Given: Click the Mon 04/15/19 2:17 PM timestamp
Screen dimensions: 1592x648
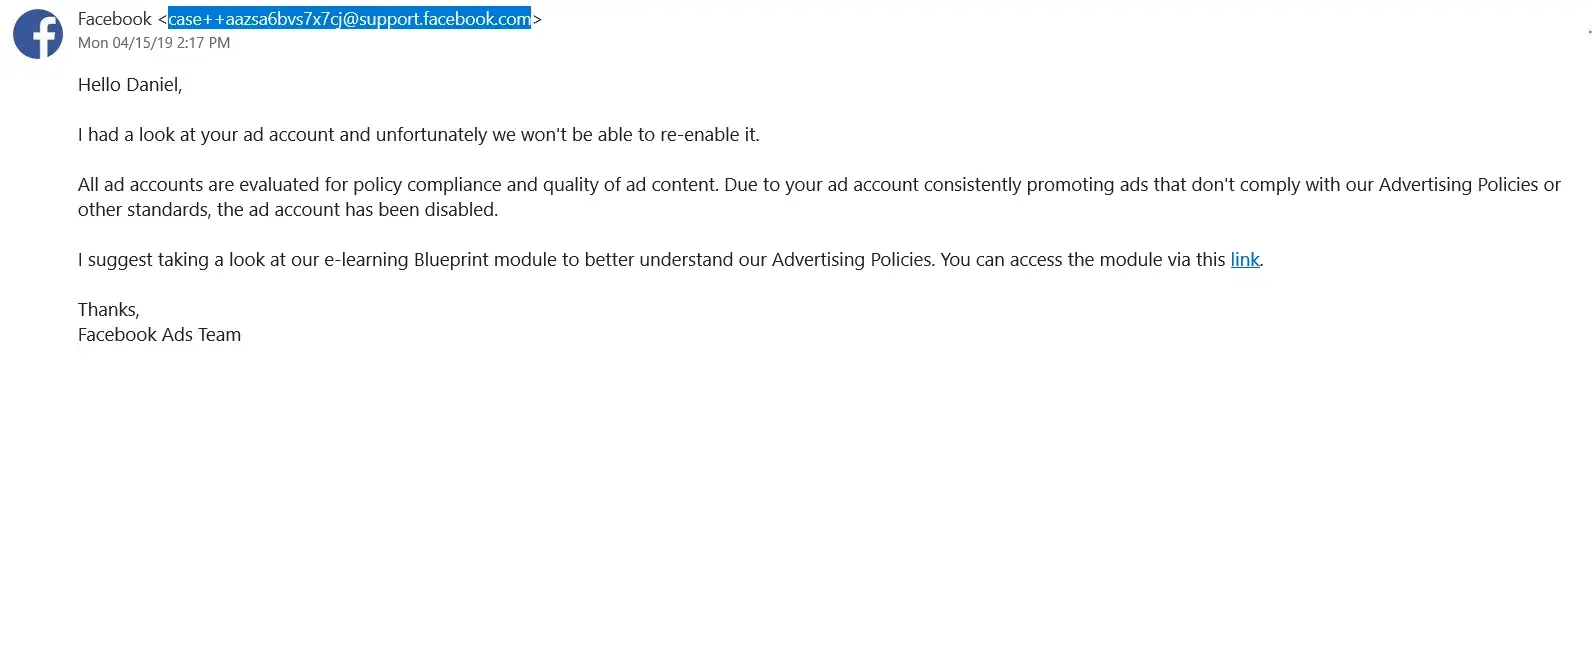Looking at the screenshot, I should tap(154, 43).
